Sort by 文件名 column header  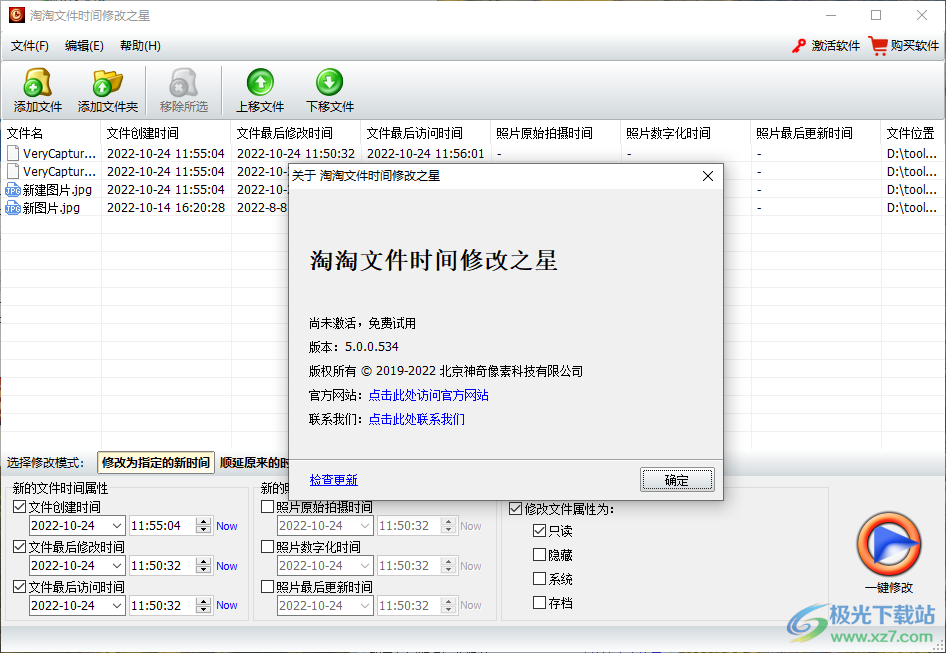coord(51,133)
